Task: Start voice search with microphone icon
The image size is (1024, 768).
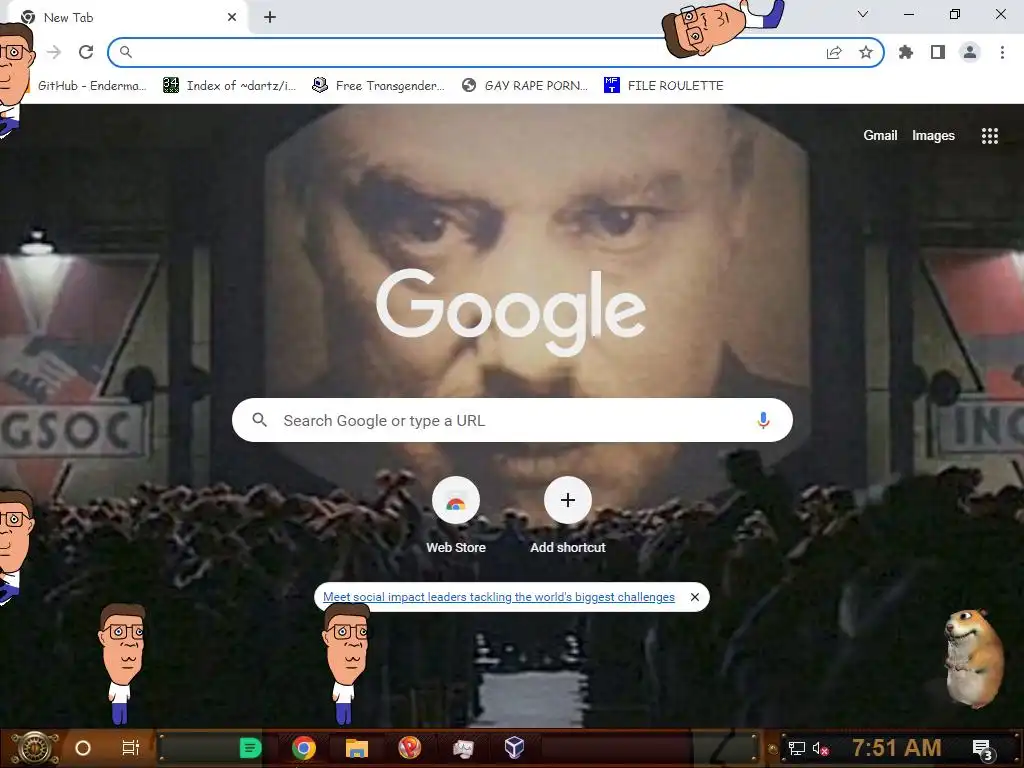Action: [x=763, y=420]
